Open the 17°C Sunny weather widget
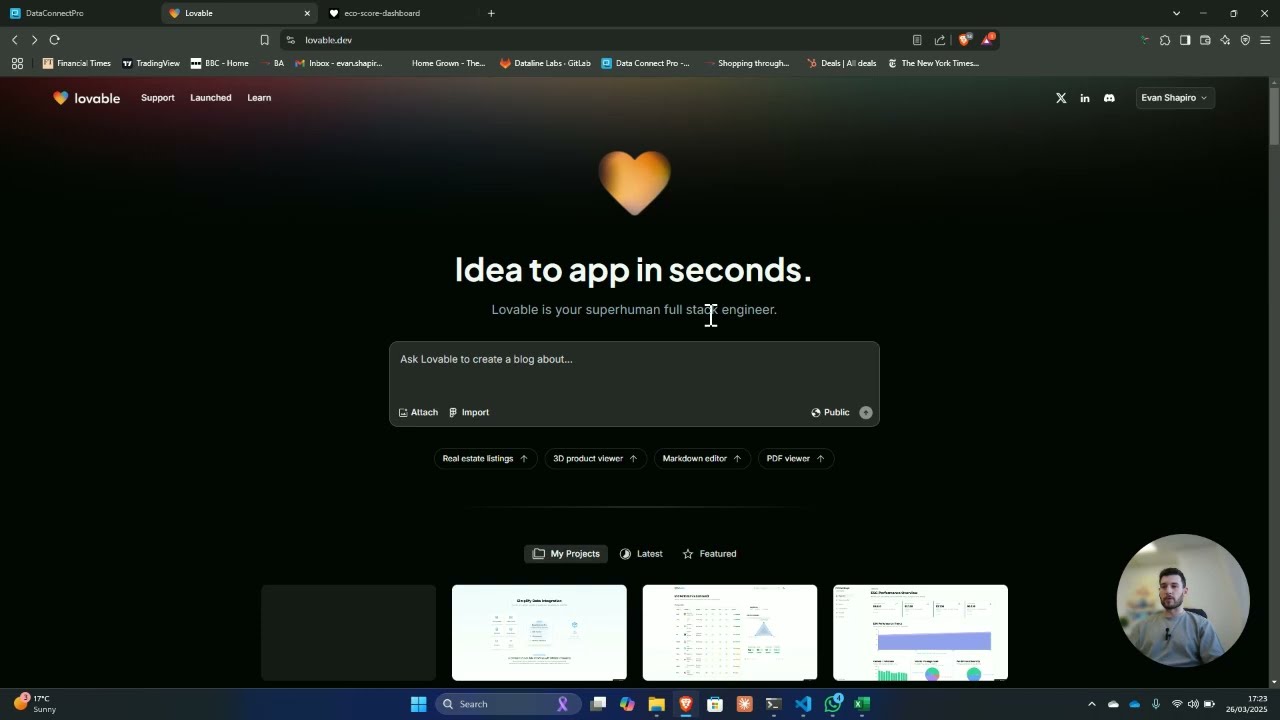The height and width of the screenshot is (720, 1280). tap(34, 704)
